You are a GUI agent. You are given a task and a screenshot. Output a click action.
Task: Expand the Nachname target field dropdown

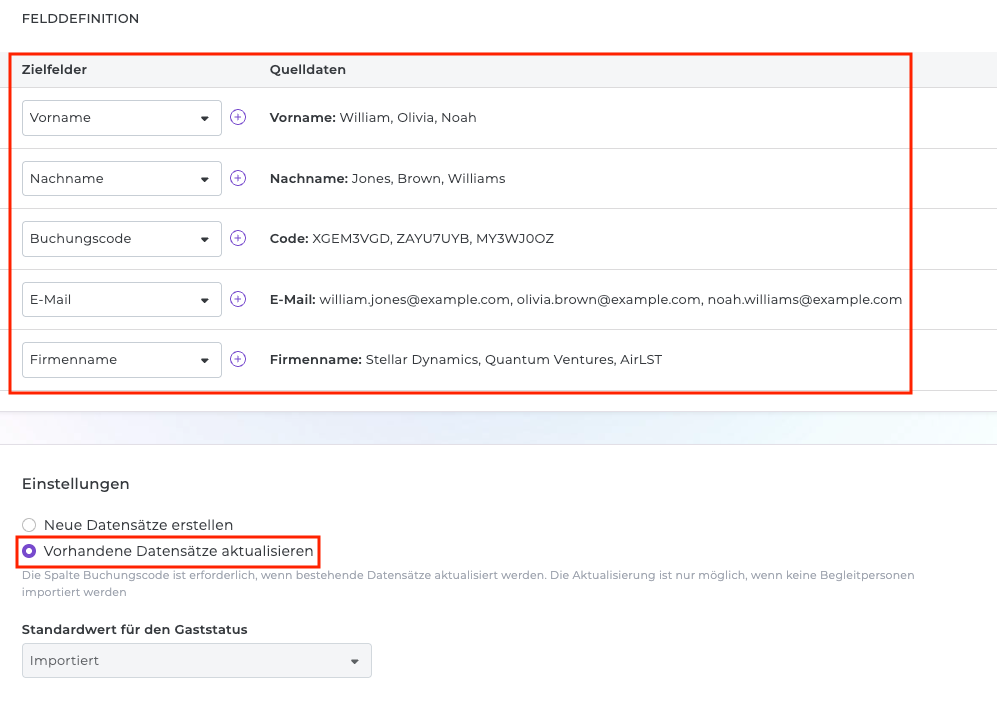pos(122,179)
